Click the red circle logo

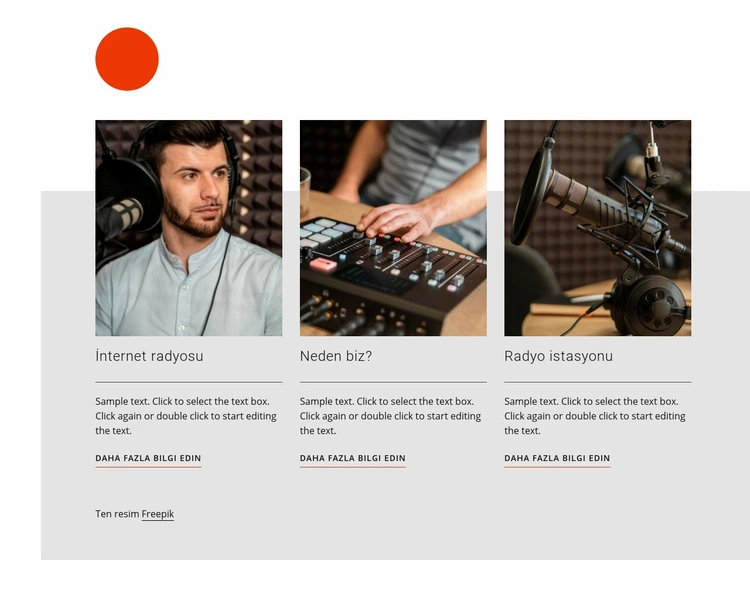tap(127, 59)
